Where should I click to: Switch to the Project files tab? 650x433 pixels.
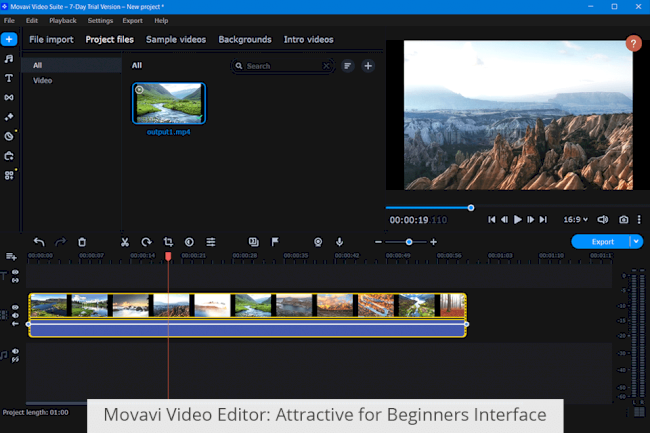tap(109, 39)
